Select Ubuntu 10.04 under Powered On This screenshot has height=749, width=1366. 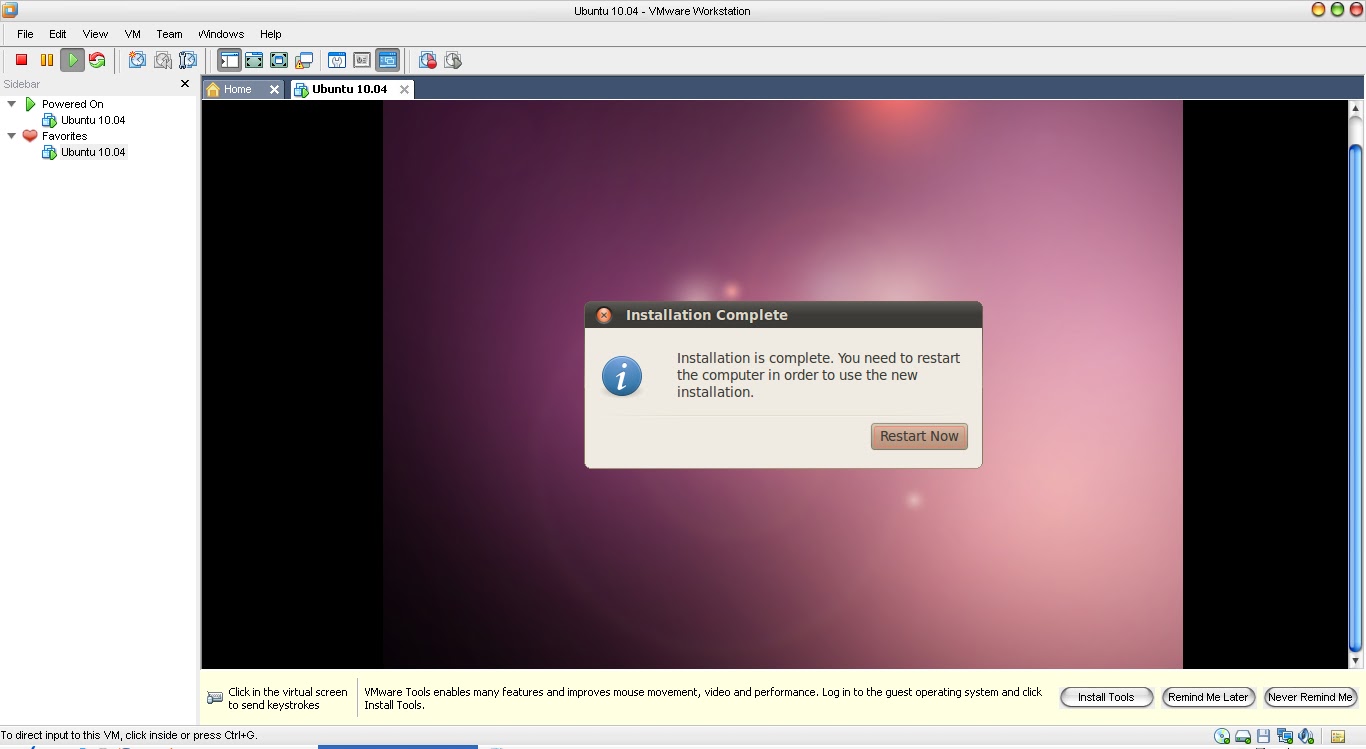[92, 120]
